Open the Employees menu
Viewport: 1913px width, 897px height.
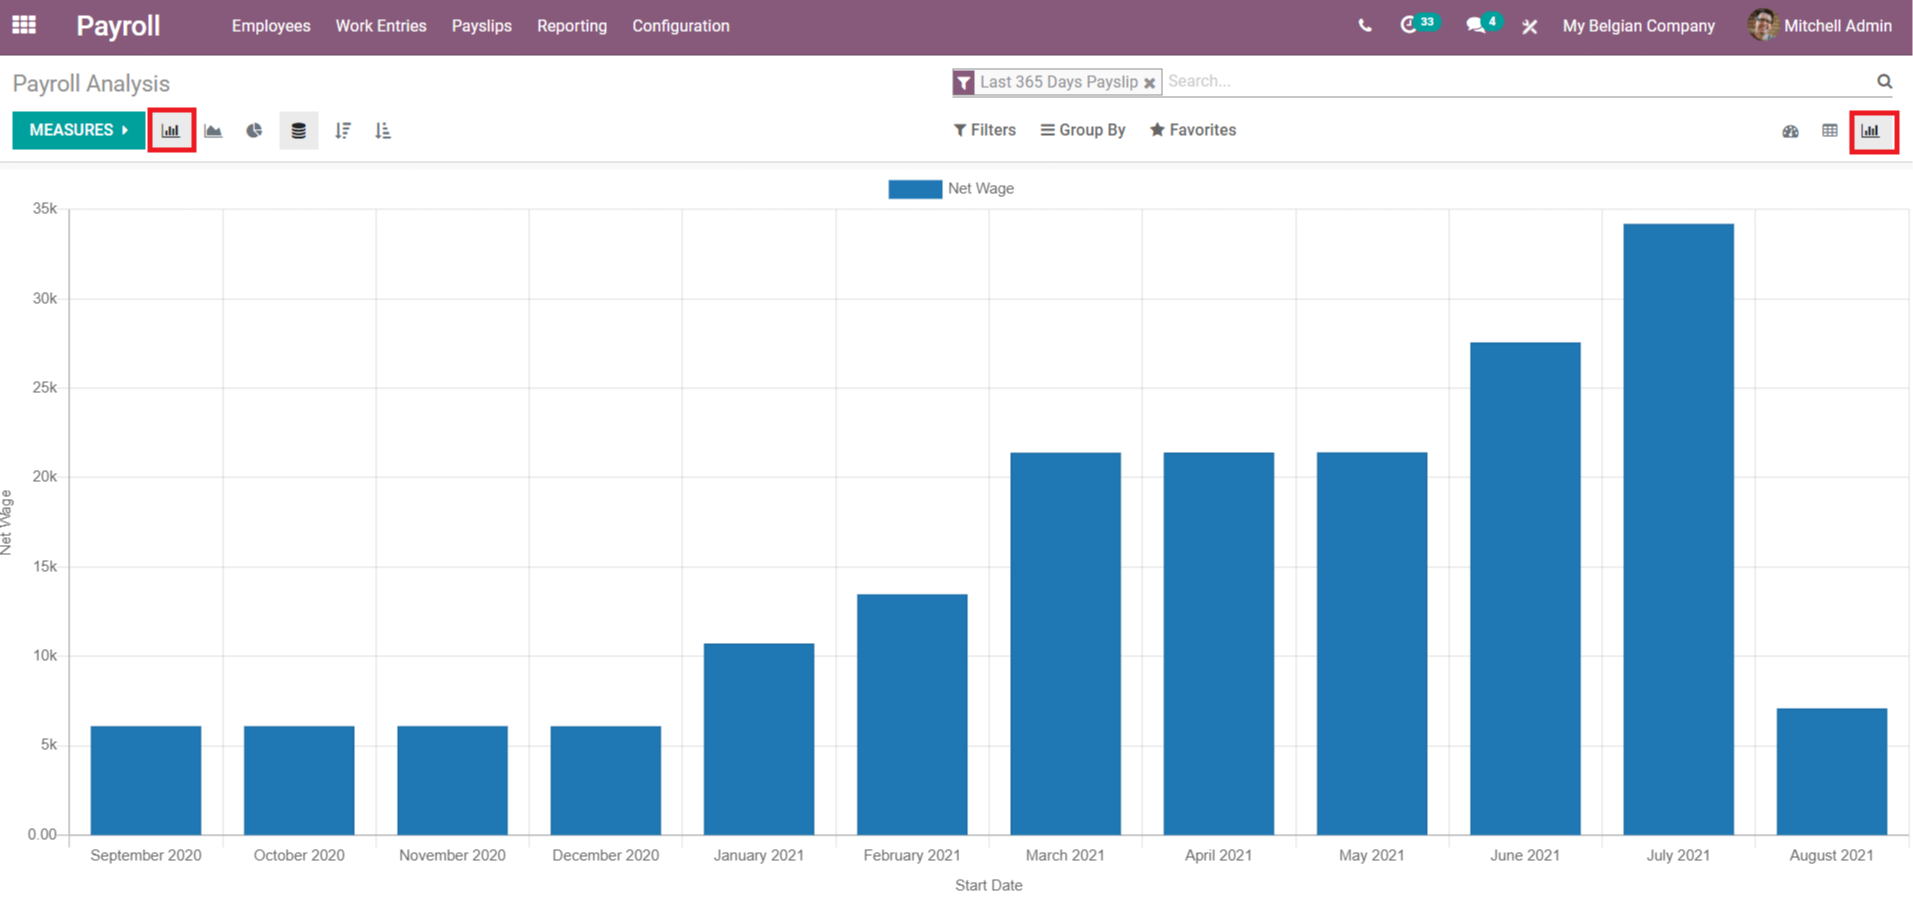[x=271, y=26]
